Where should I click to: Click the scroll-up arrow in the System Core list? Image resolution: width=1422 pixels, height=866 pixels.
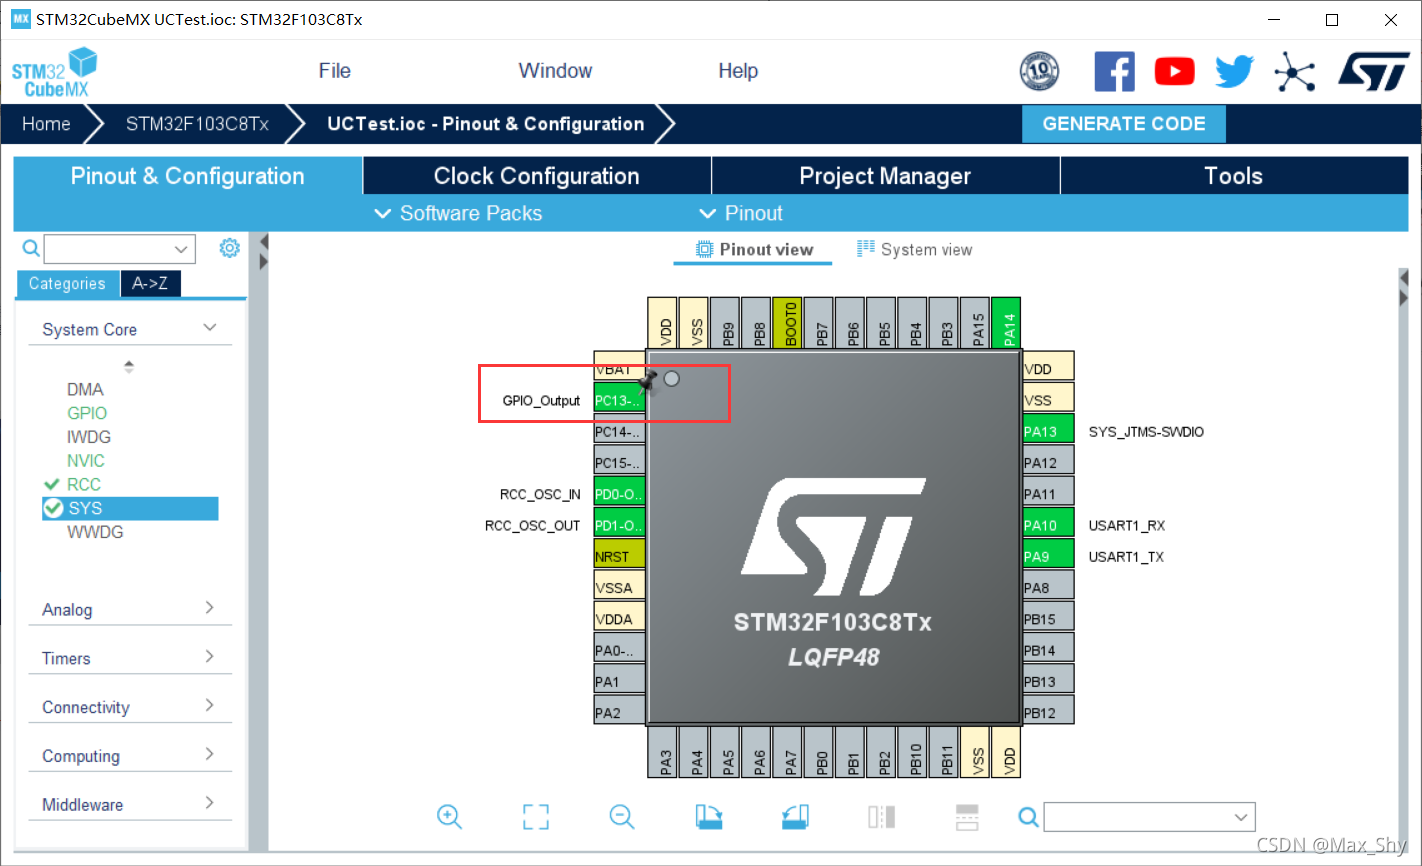pos(129,366)
